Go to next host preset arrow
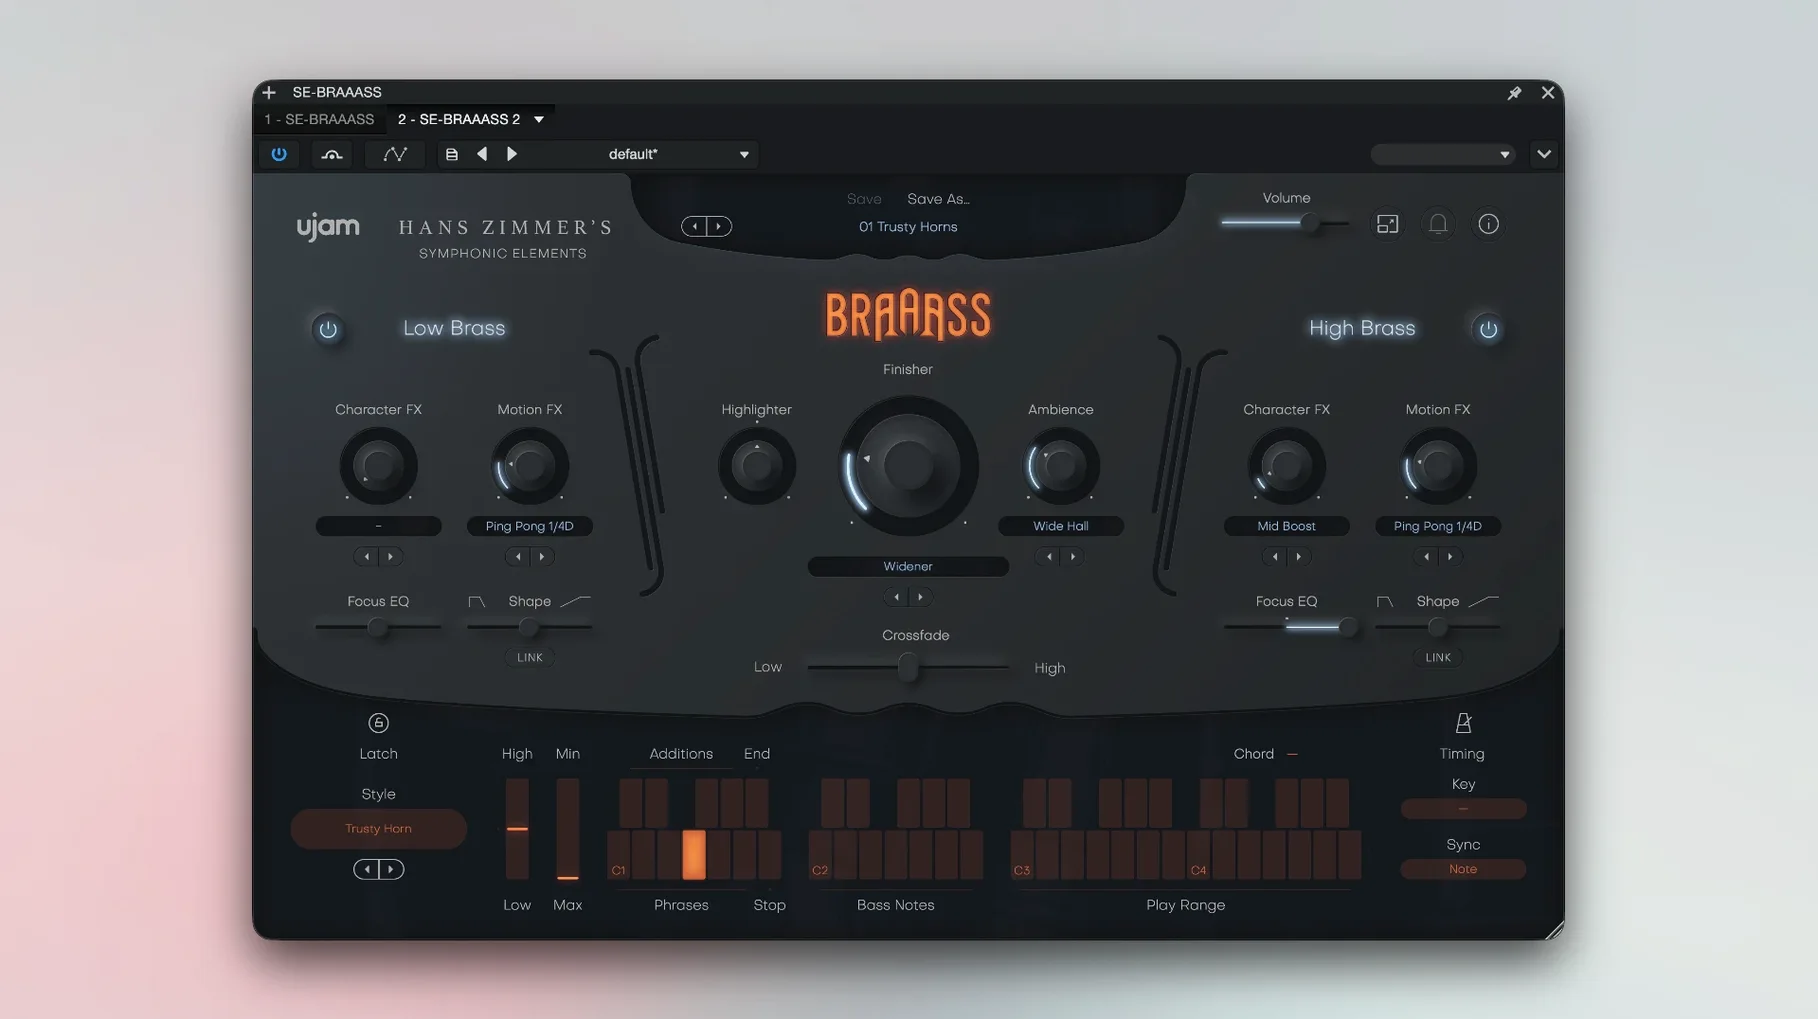Image resolution: width=1818 pixels, height=1019 pixels. pos(512,154)
